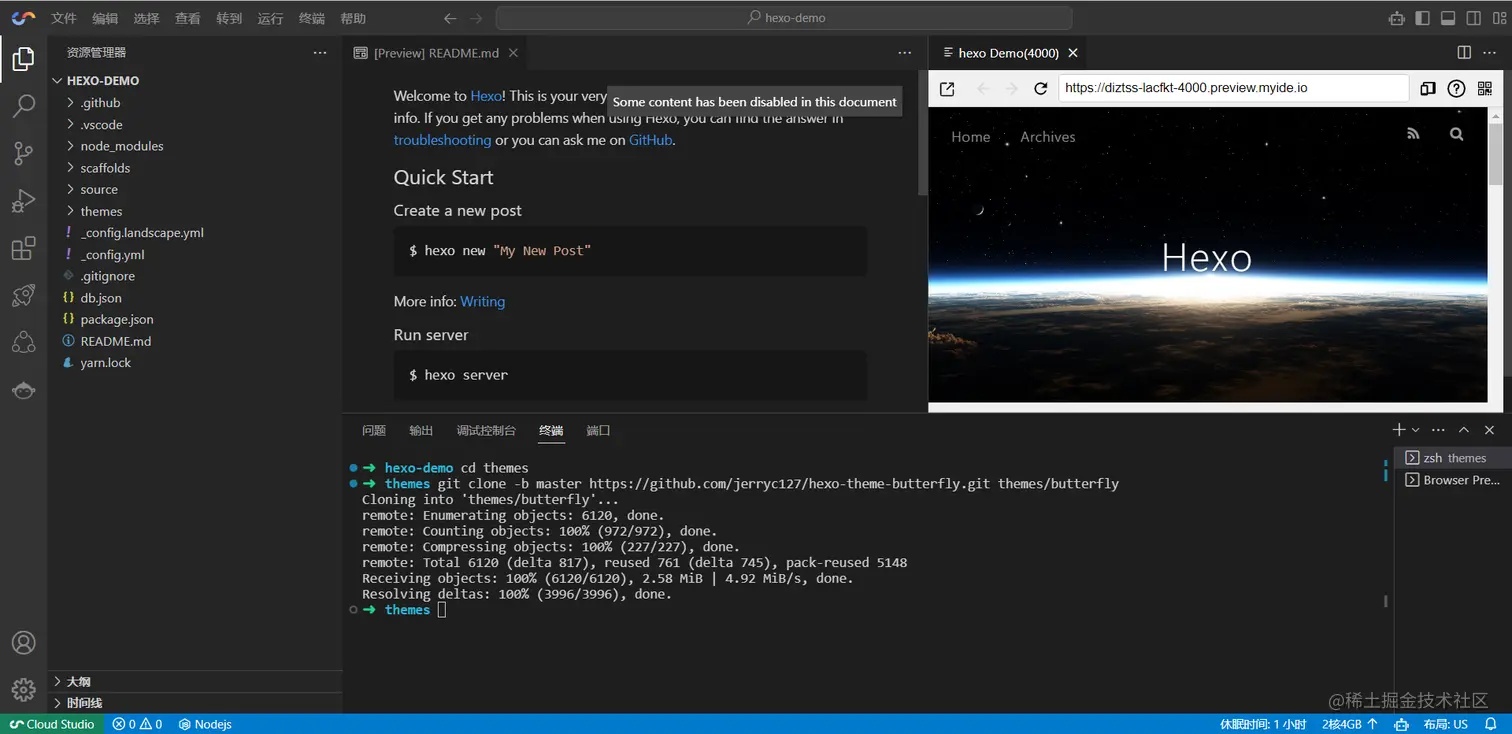Follow the GitHub link in README preview
Image resolution: width=1512 pixels, height=734 pixels.
(x=650, y=140)
